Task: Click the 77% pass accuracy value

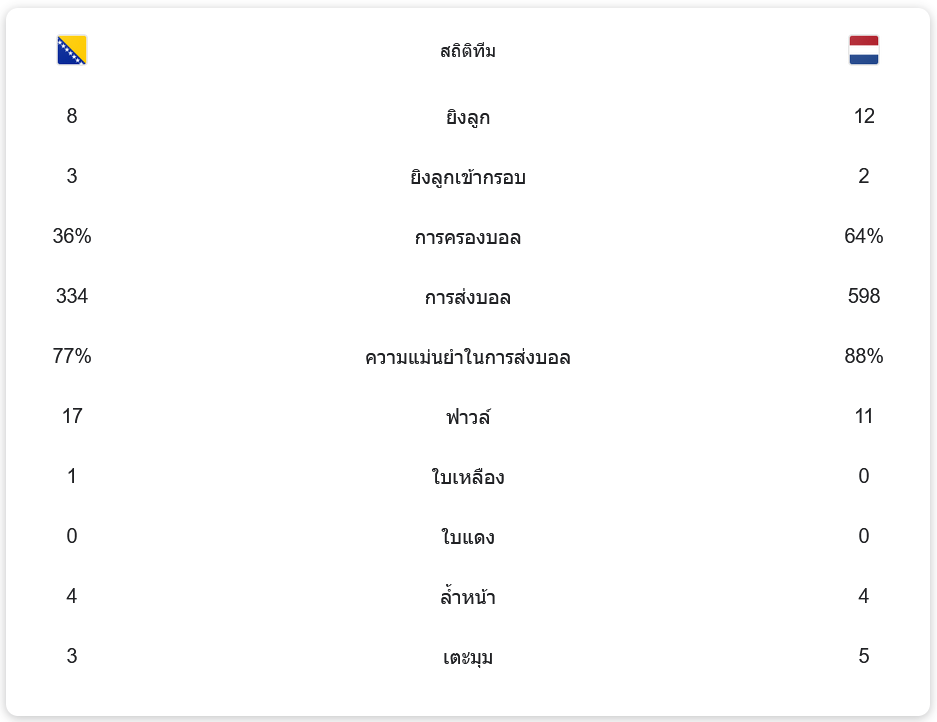Action: 72,356
